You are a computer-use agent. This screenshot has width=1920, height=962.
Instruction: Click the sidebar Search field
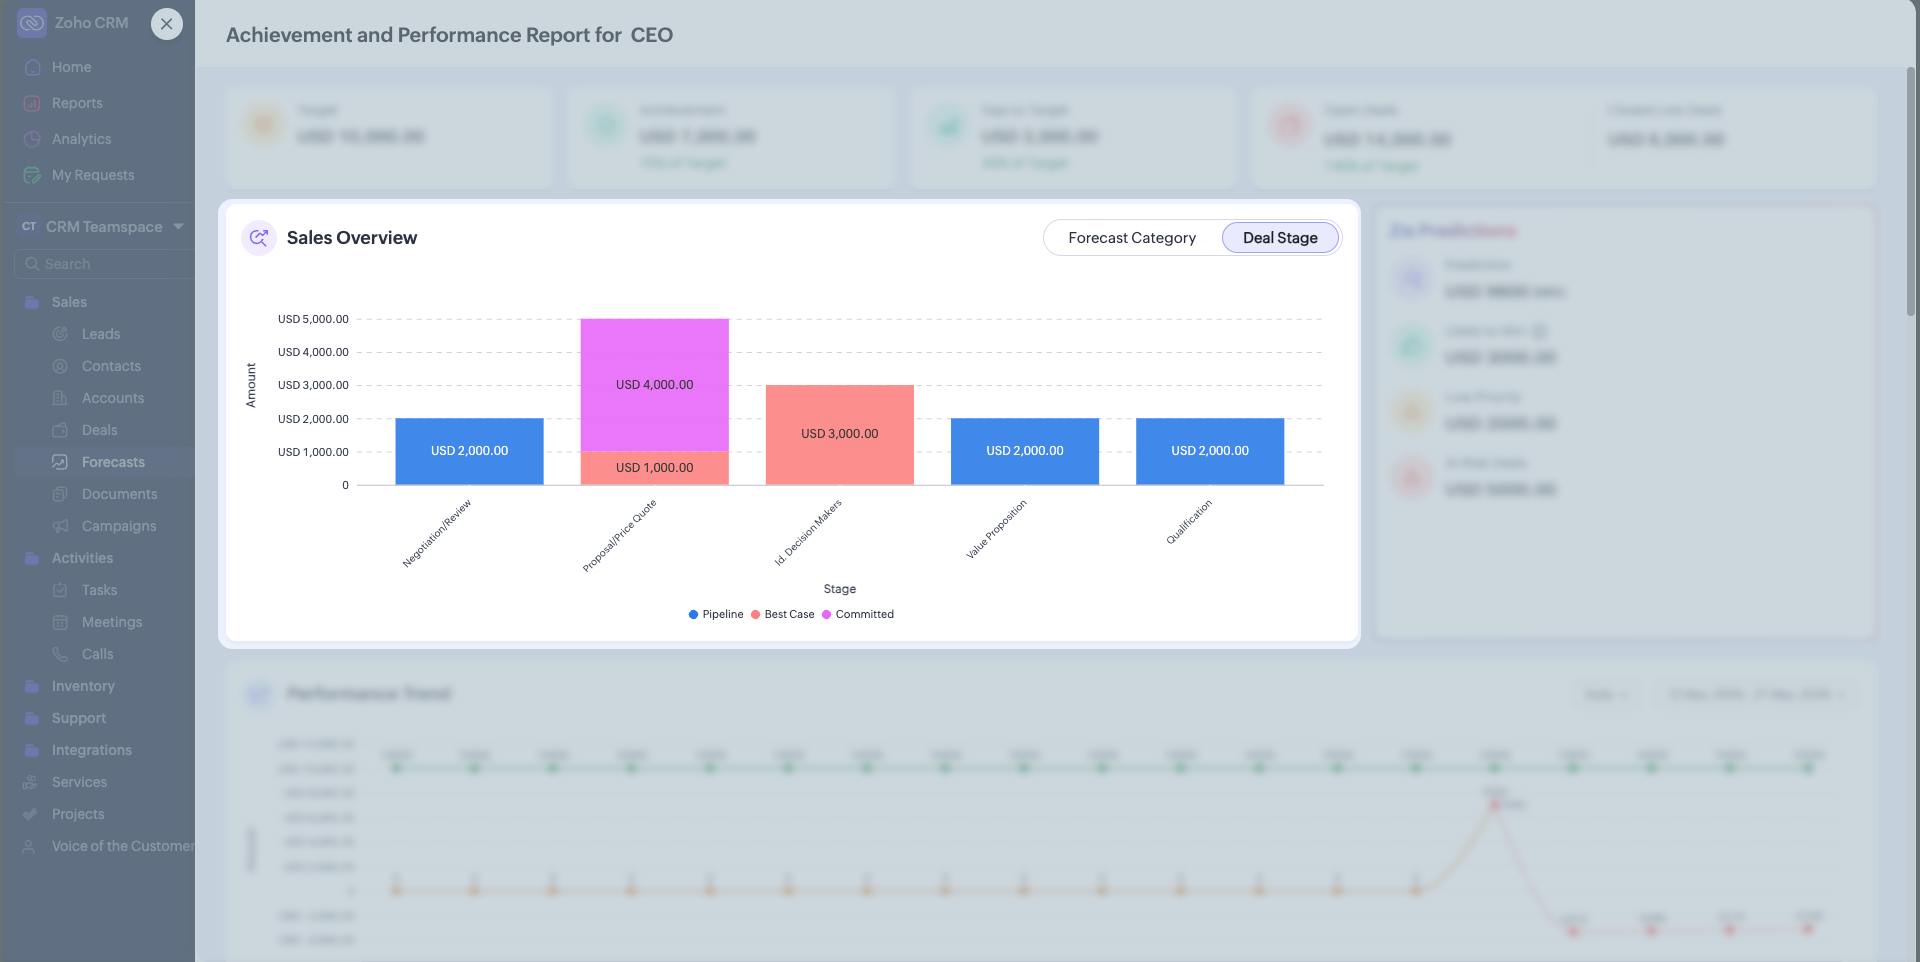[104, 264]
